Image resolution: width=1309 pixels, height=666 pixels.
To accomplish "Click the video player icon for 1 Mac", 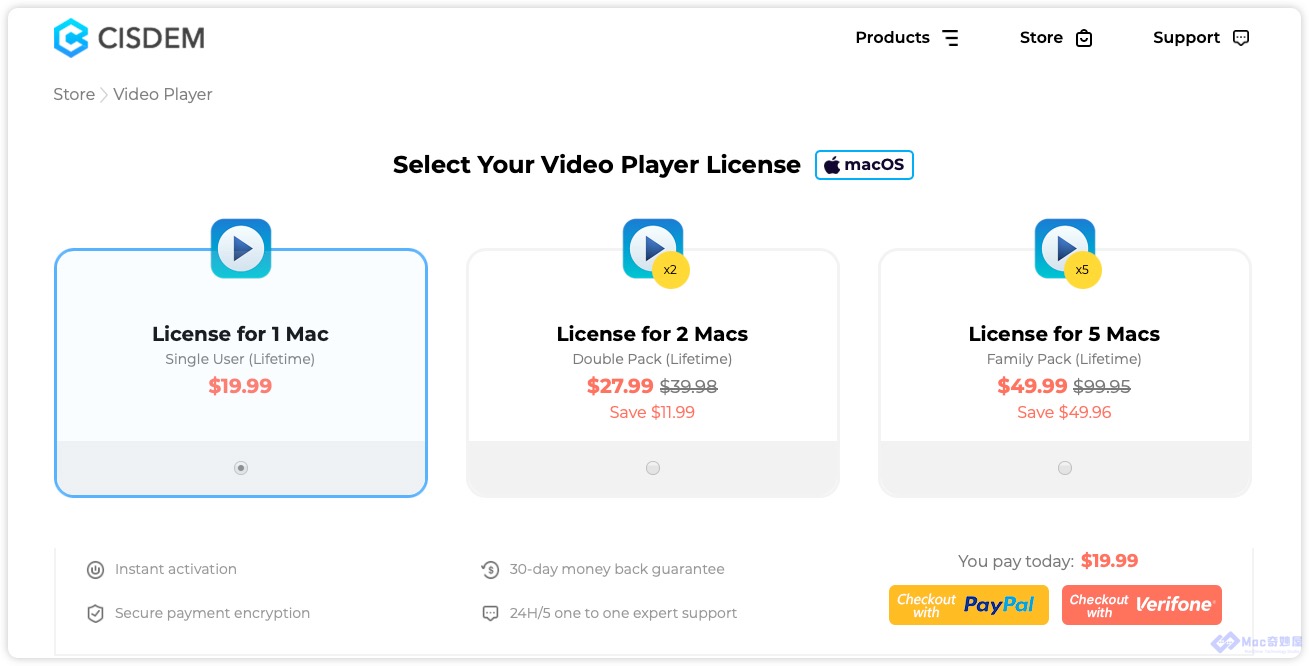I will (241, 248).
